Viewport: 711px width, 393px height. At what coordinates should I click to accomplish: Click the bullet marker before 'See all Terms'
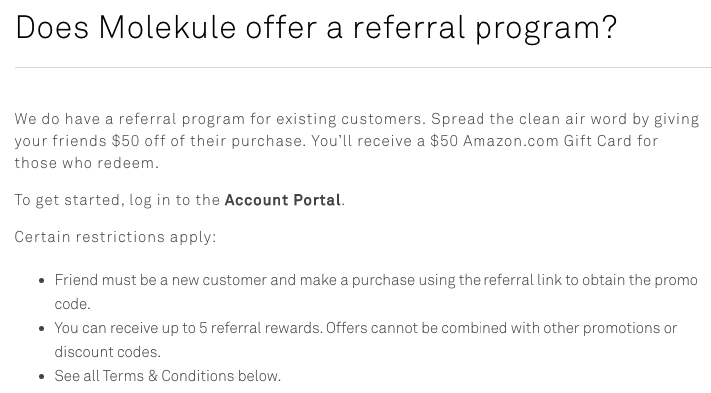(42, 377)
